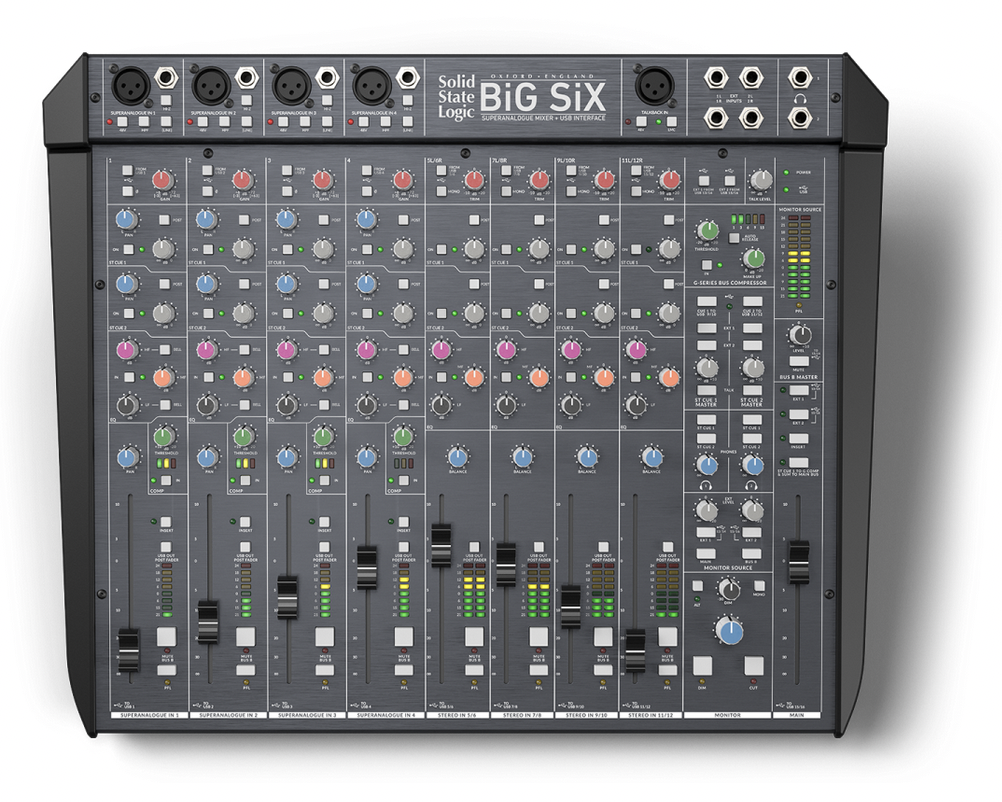Engage the COMP IN button on channel 2
The height and width of the screenshot is (802, 1002).
pos(245,481)
